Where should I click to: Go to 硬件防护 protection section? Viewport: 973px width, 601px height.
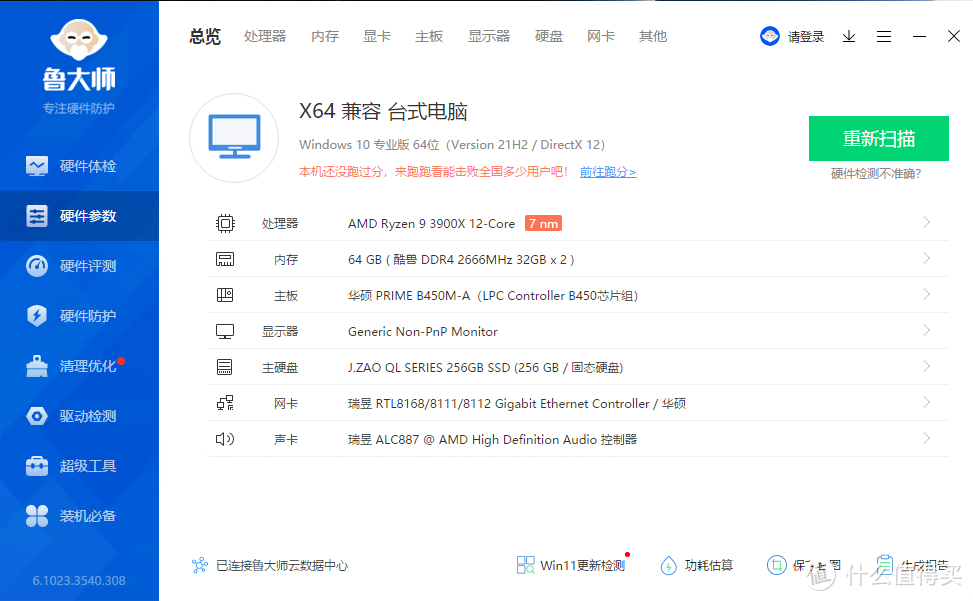(79, 316)
